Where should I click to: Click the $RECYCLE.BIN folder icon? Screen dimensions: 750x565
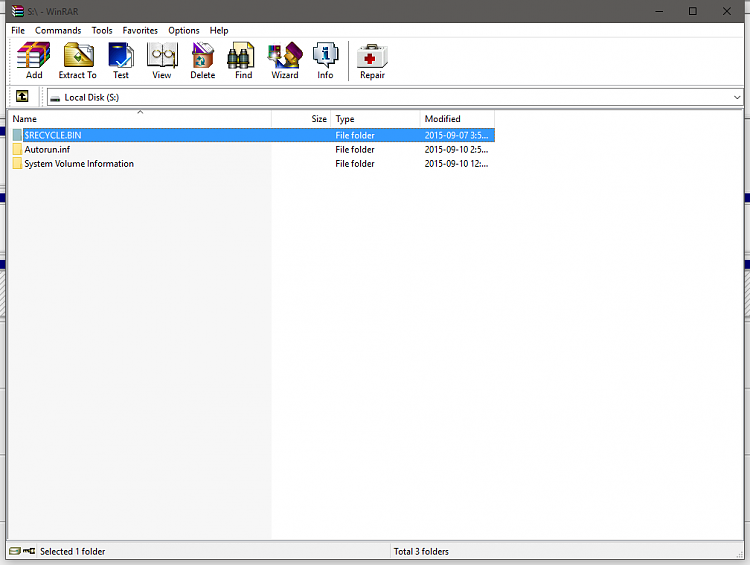tap(17, 135)
